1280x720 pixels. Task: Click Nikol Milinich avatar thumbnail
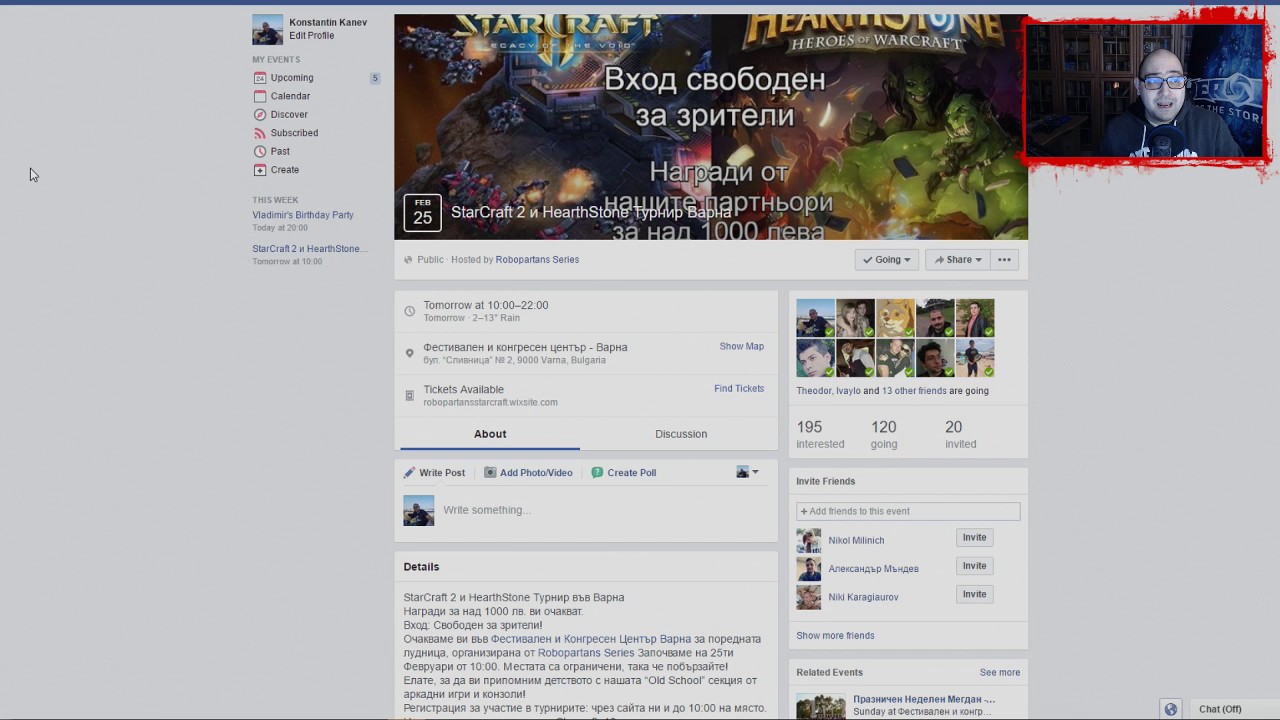pos(808,541)
